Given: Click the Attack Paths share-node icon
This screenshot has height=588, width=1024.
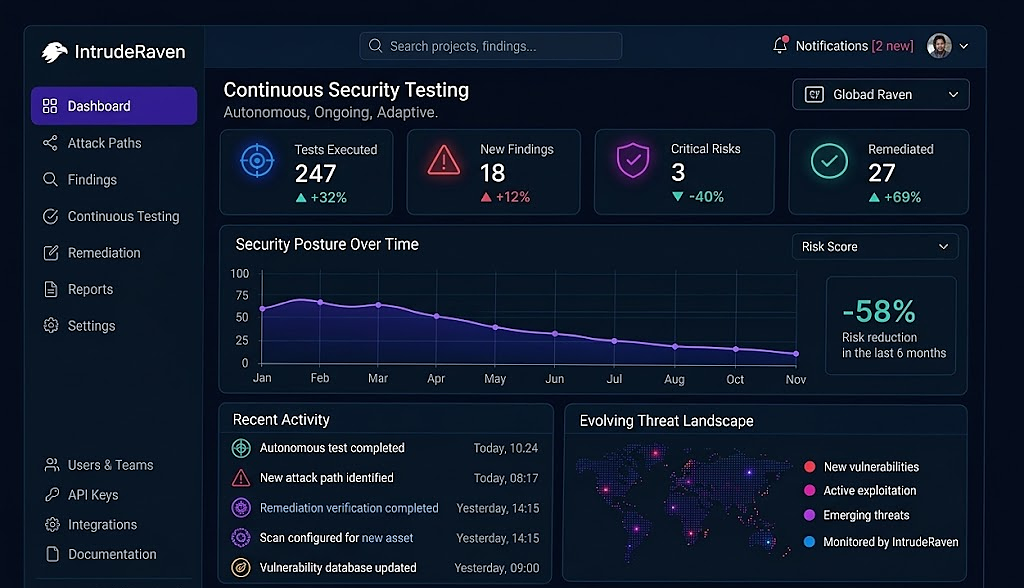Looking at the screenshot, I should 50,143.
